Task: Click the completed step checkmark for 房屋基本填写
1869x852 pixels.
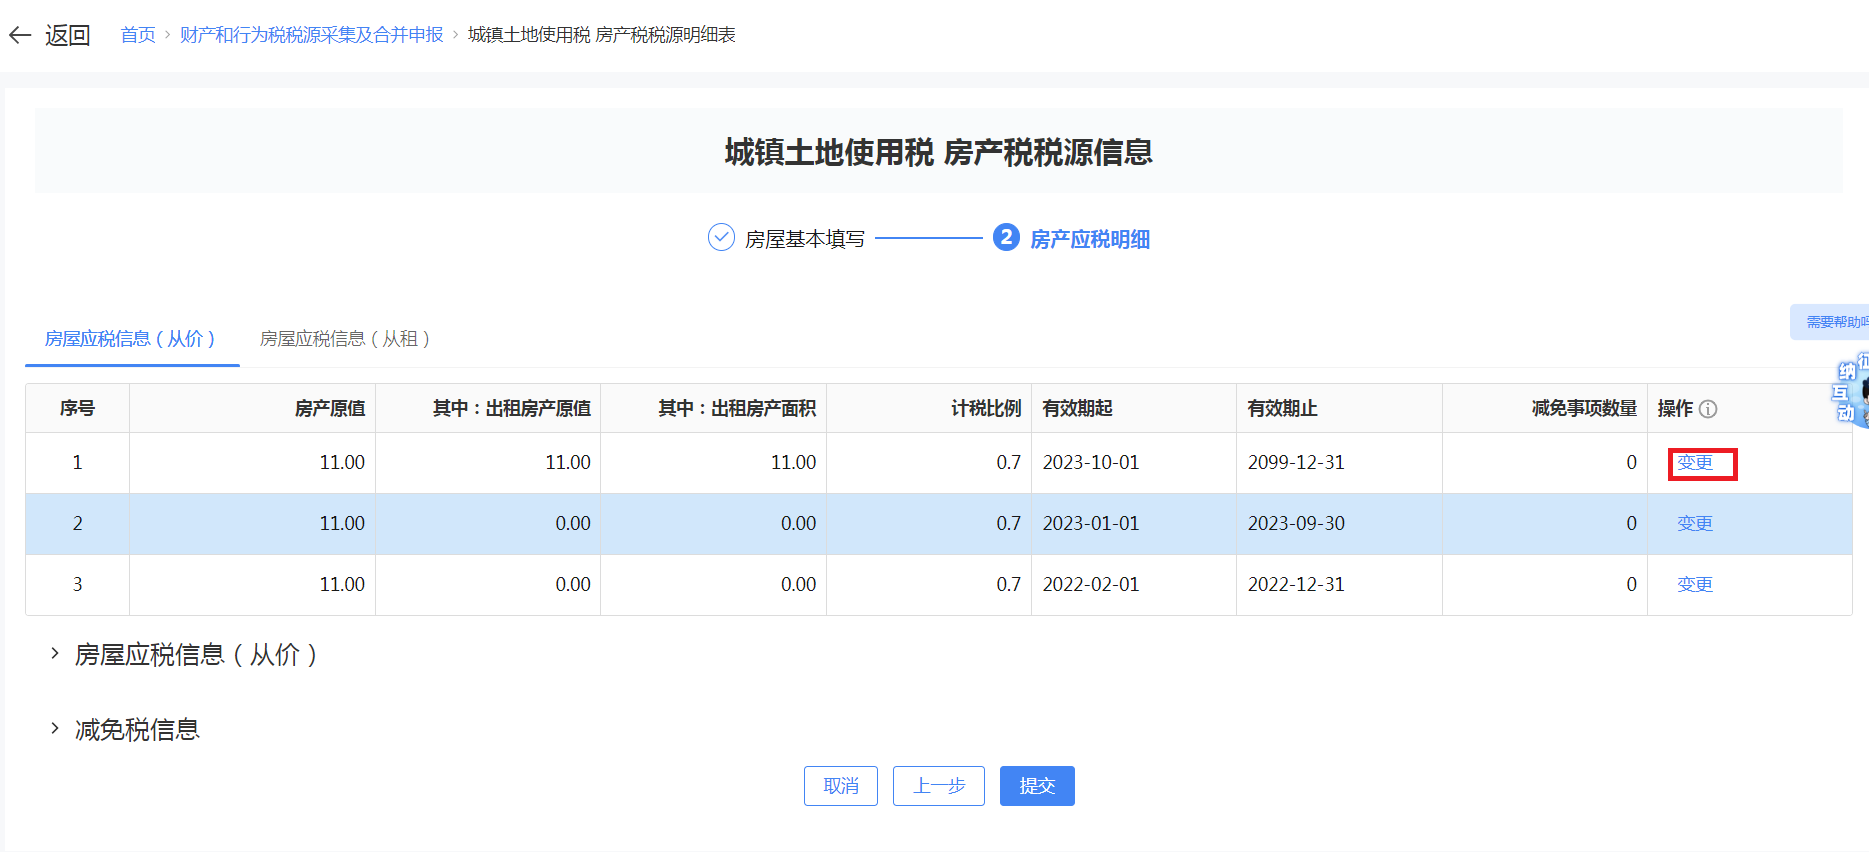Action: [x=721, y=238]
